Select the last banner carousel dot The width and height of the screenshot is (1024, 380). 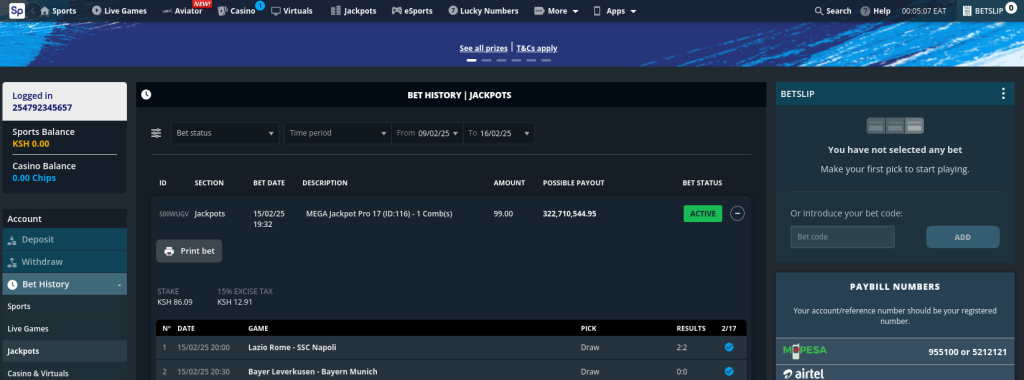coord(546,60)
